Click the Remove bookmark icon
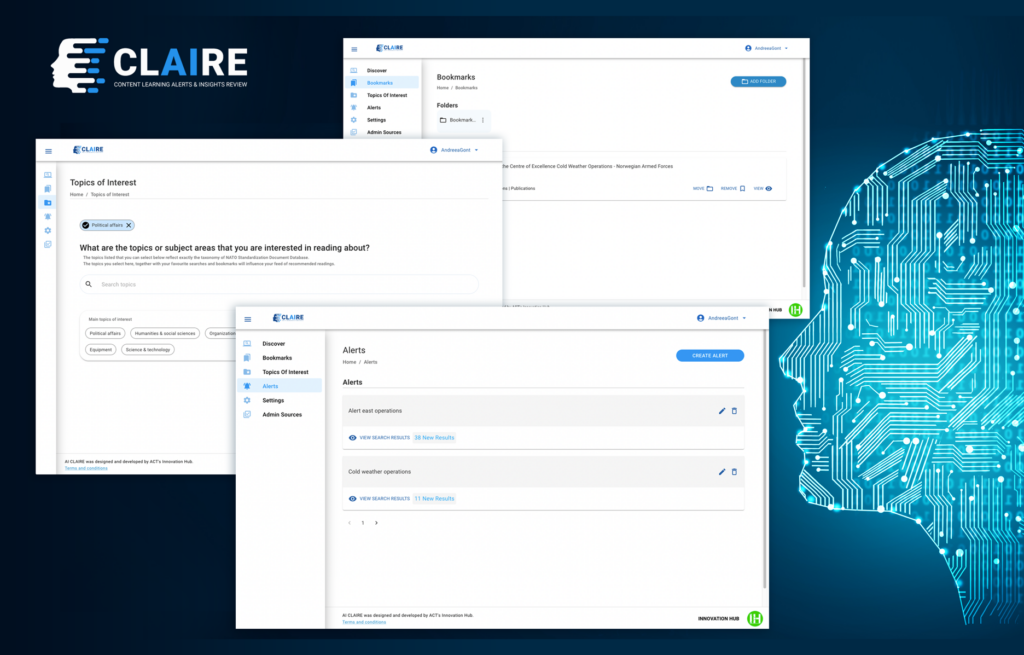 point(742,188)
